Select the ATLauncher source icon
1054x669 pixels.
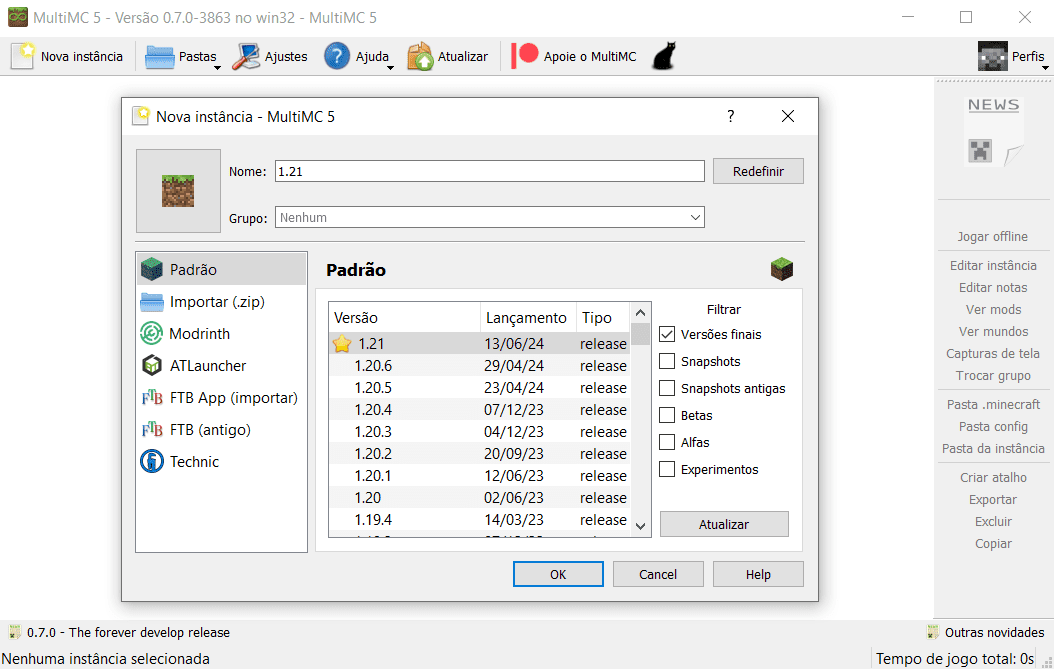(151, 365)
